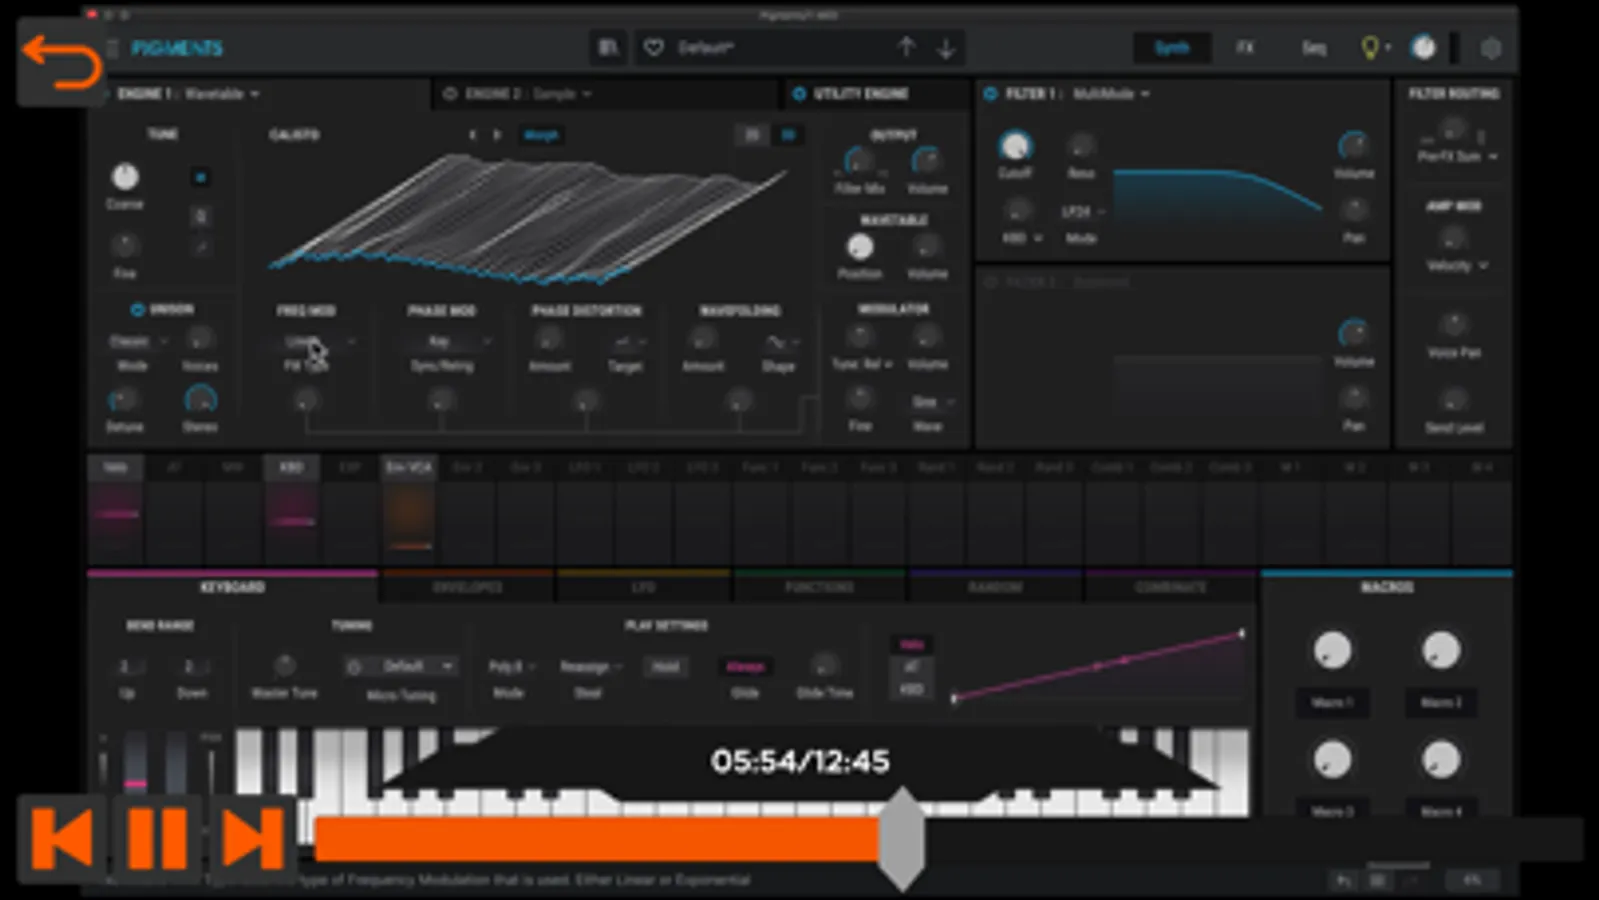The image size is (1599, 900).
Task: Open the Keyboard modulation tab
Action: click(232, 587)
